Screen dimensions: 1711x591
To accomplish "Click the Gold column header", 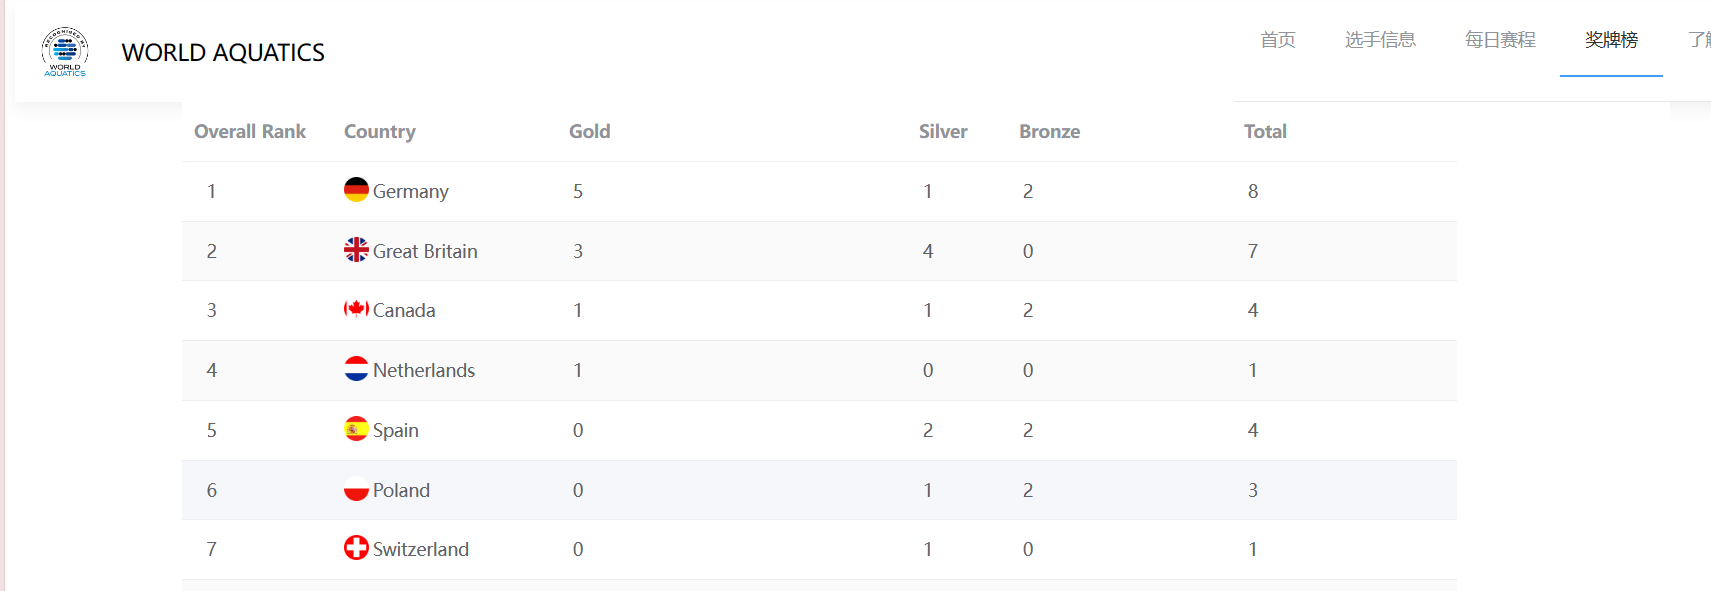I will 589,131.
